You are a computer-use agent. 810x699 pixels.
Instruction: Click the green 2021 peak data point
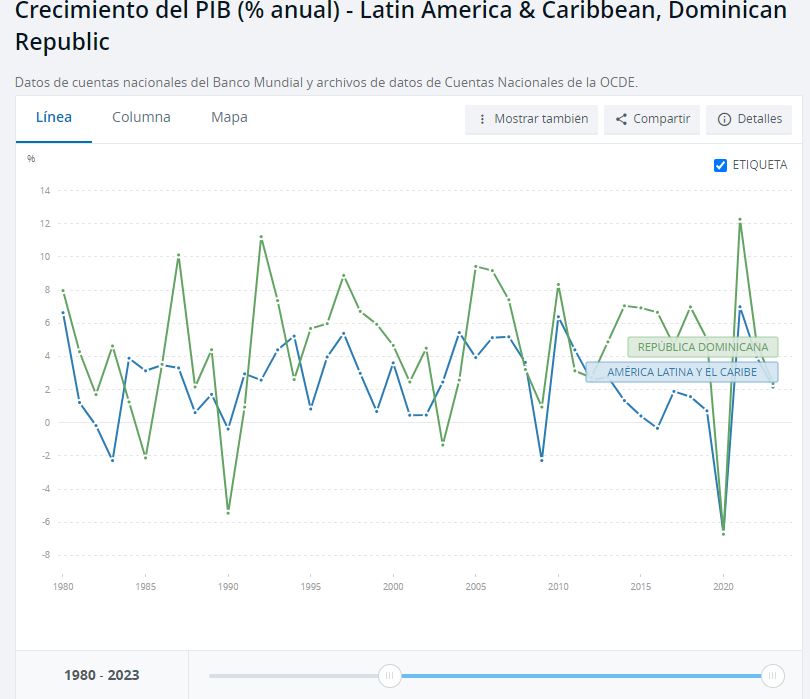[x=740, y=220]
